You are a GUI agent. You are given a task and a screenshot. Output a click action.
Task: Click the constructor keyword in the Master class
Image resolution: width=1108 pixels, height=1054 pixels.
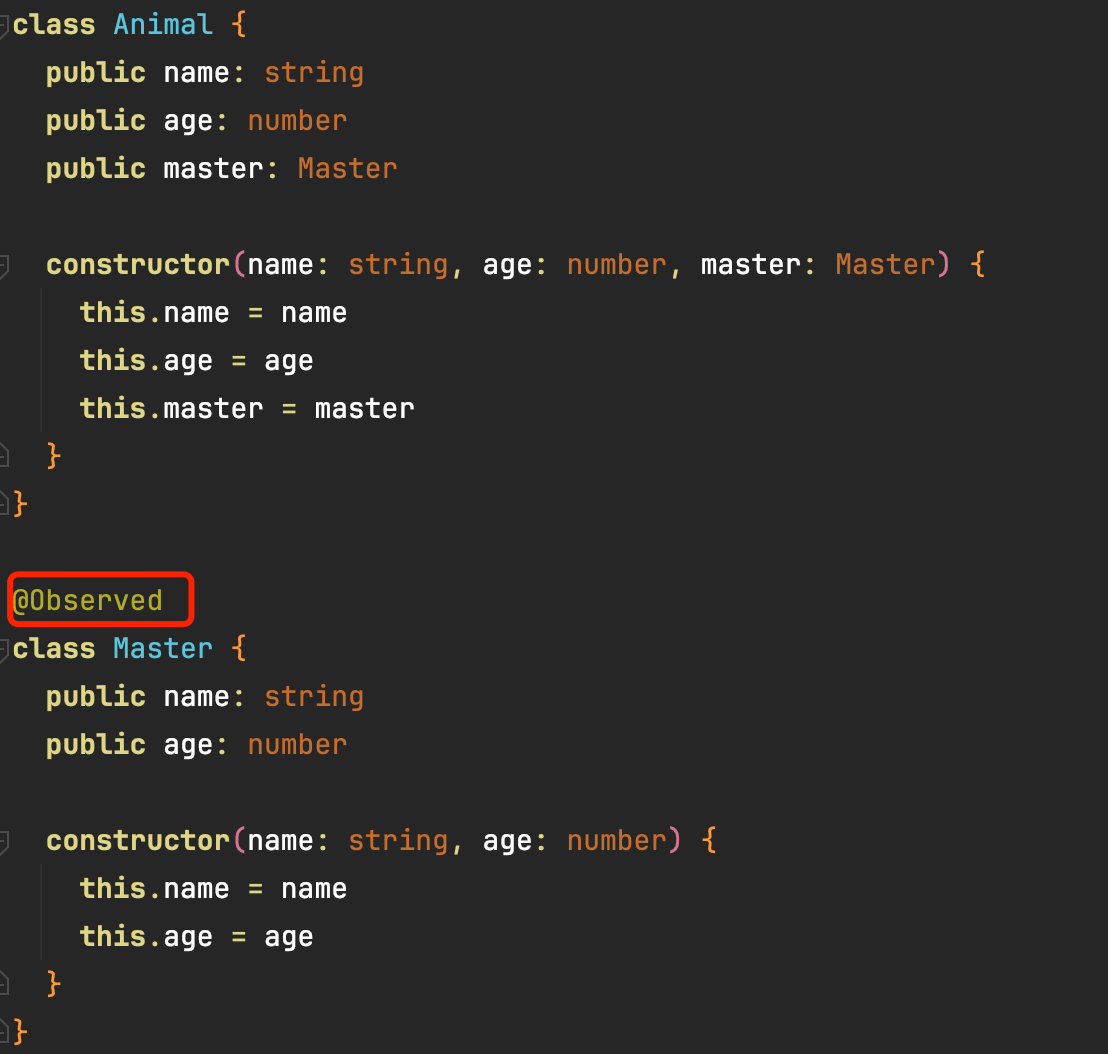[138, 841]
